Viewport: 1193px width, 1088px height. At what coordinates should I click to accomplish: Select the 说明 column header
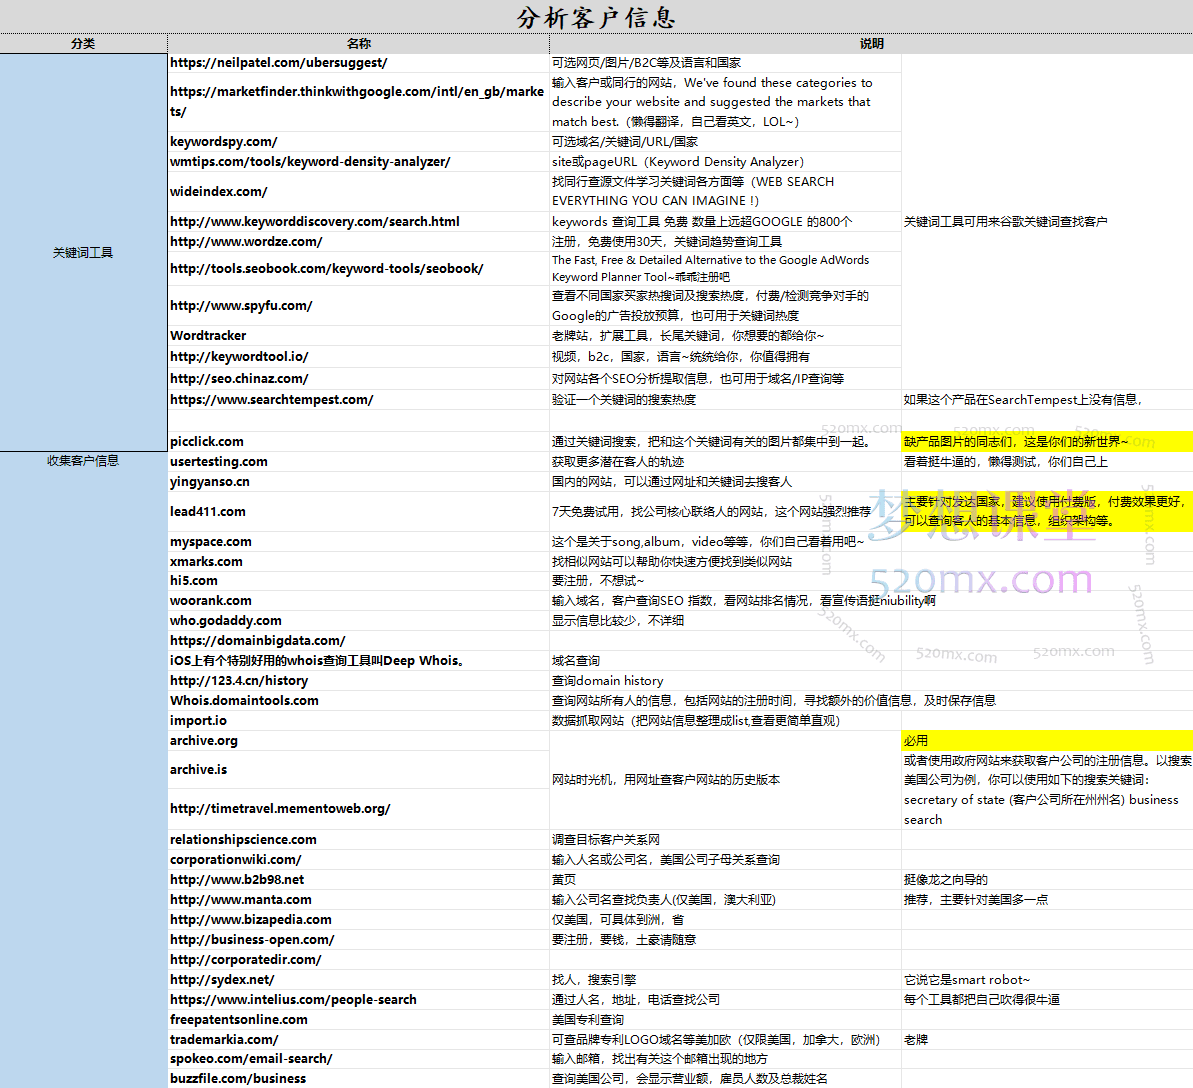pyautogui.click(x=871, y=43)
